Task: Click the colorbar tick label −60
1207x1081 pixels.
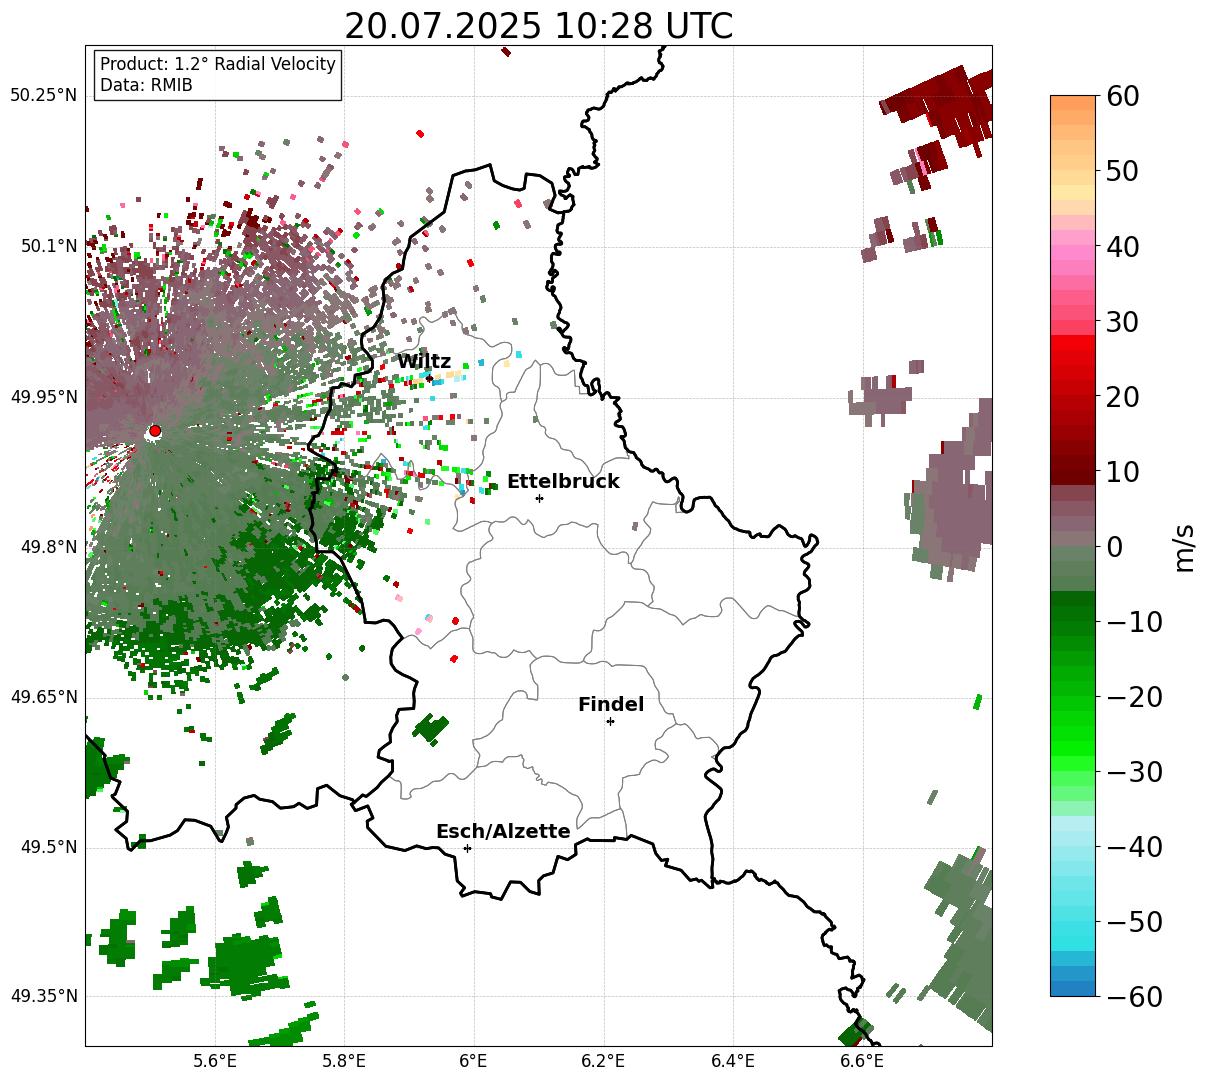Action: [x=1135, y=996]
